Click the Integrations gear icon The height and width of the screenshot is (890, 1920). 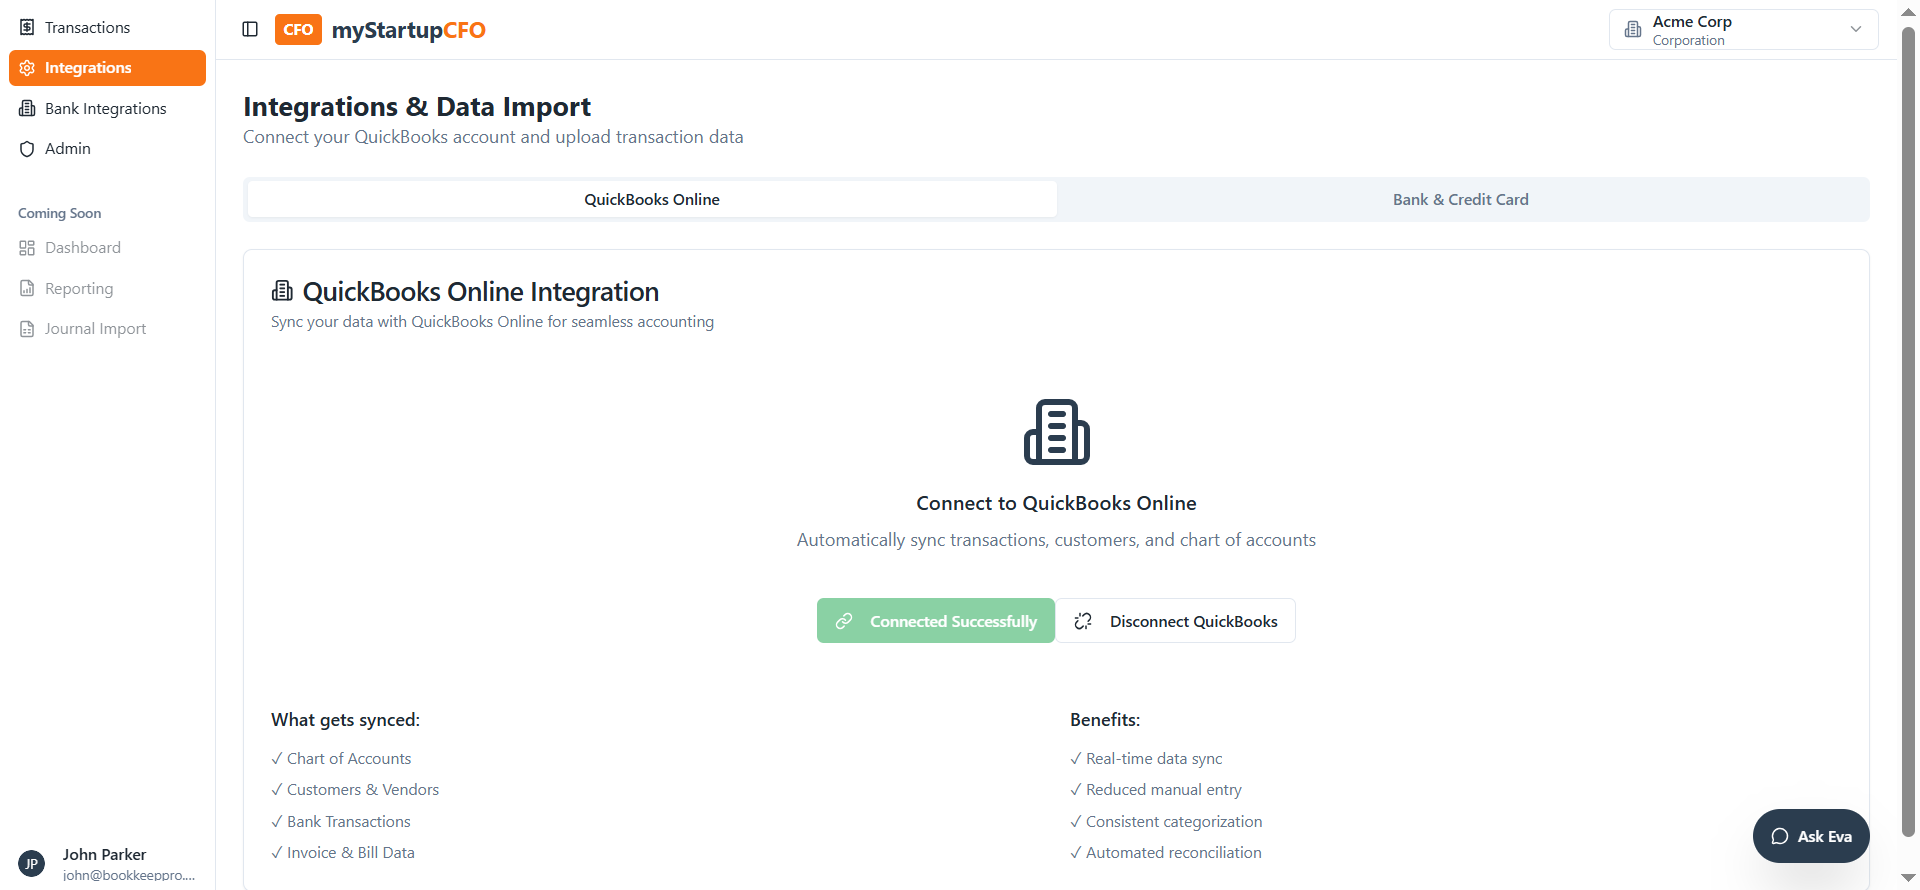click(x=27, y=68)
